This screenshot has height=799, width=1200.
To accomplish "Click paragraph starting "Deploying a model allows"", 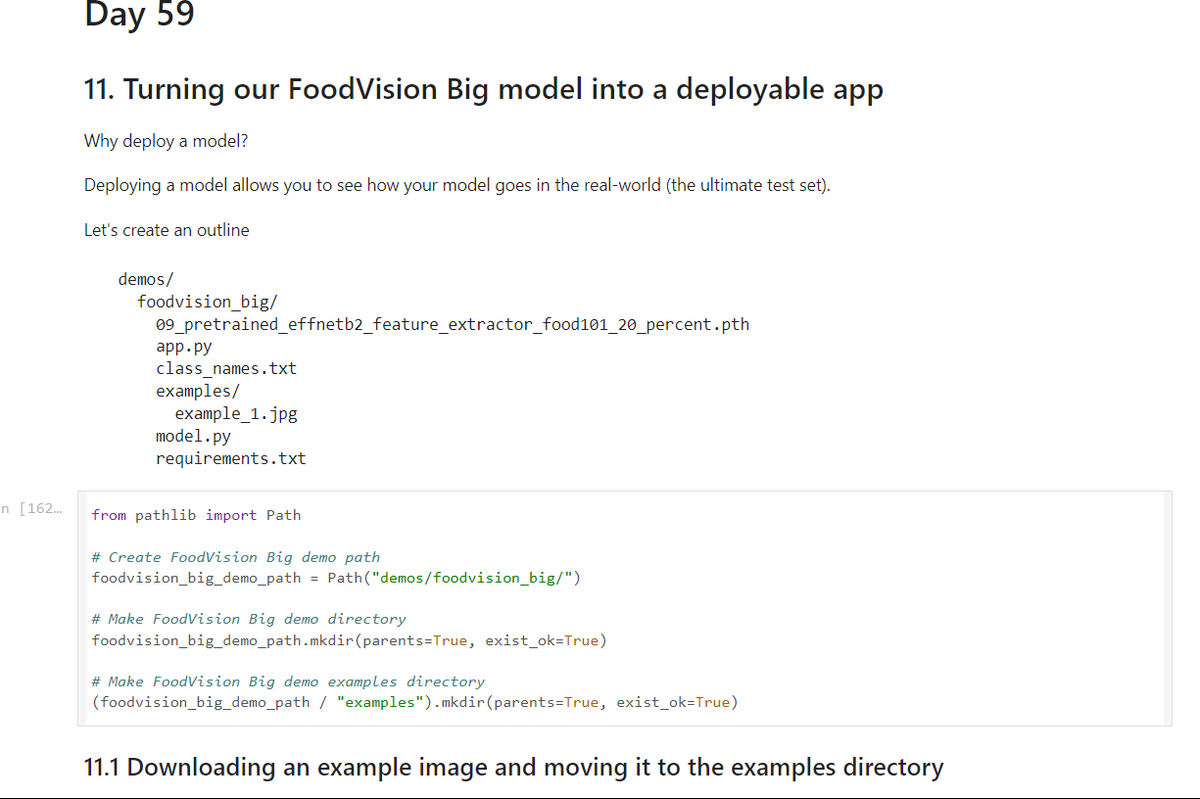I will pos(457,186).
